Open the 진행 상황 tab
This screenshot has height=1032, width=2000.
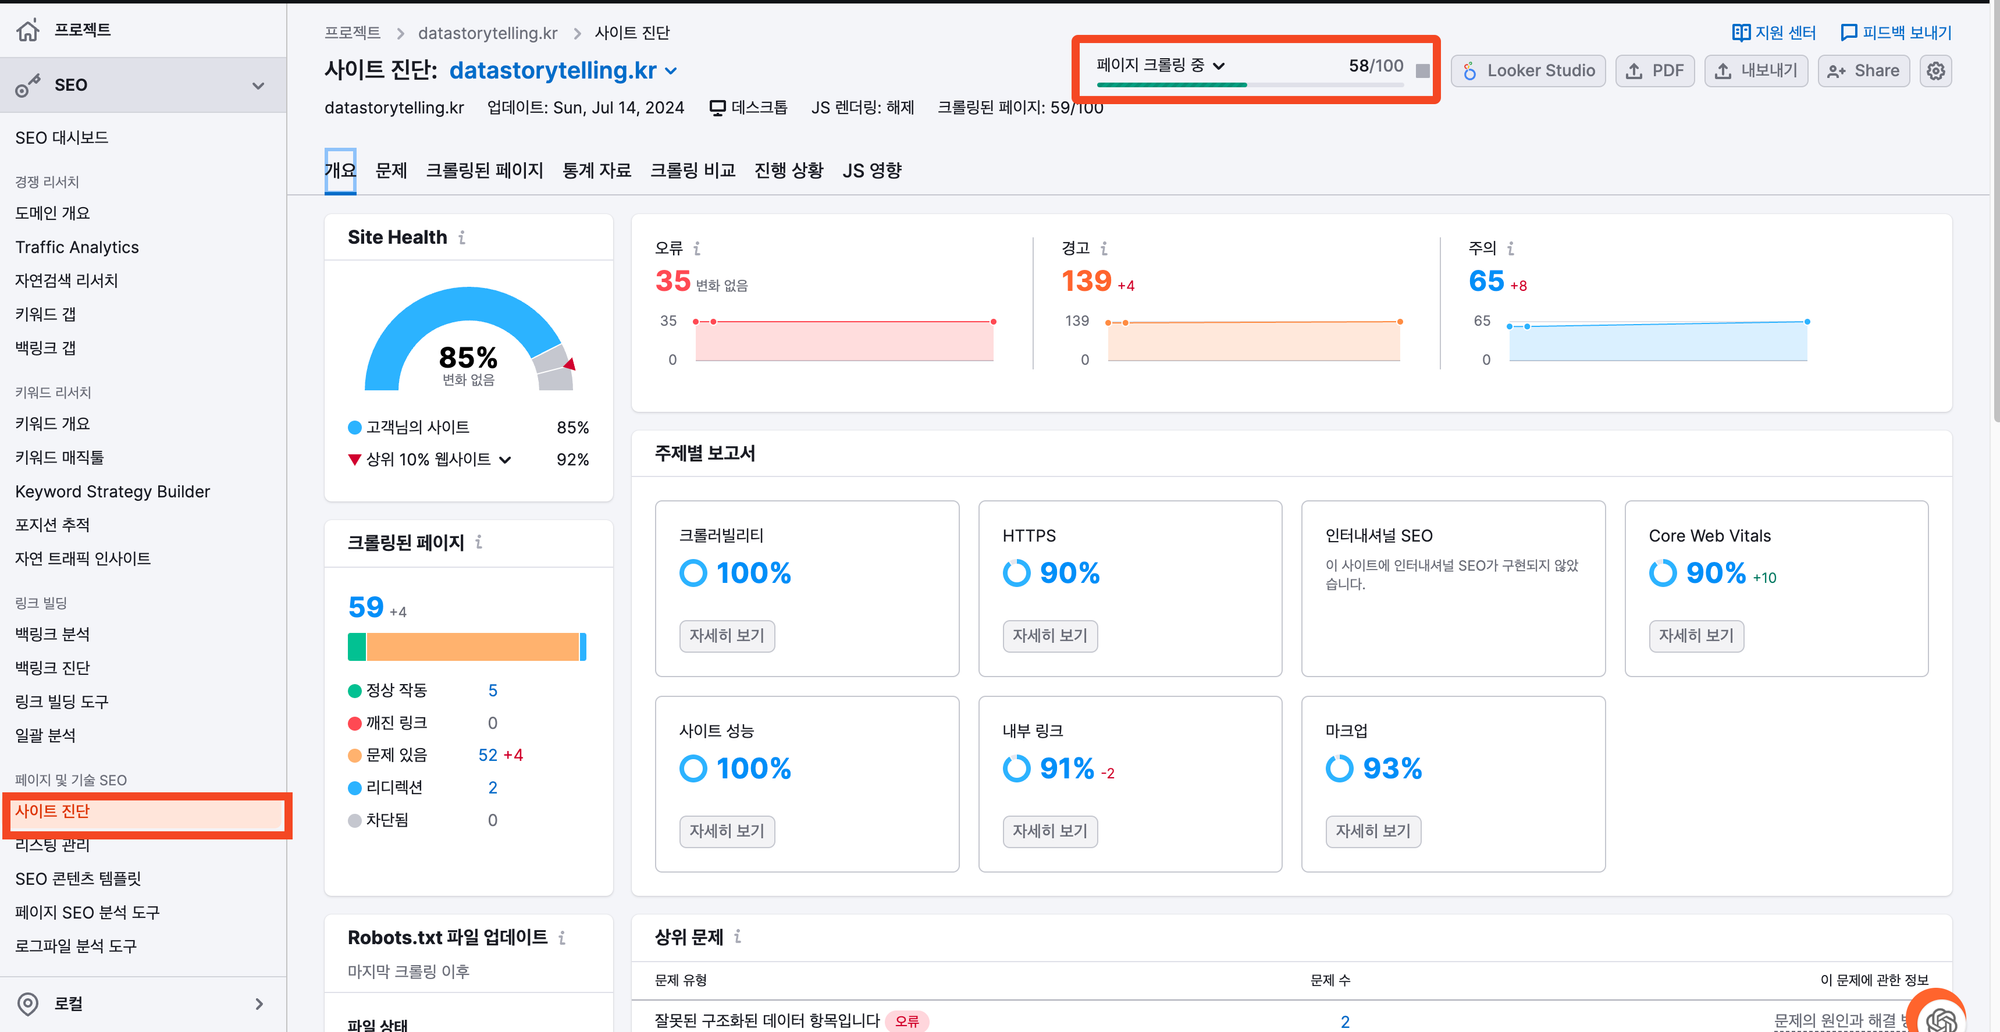click(789, 170)
